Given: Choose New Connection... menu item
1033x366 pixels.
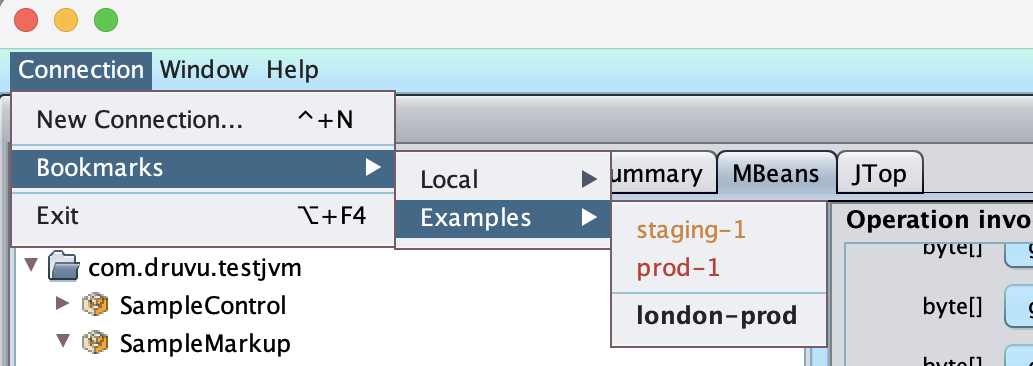Looking at the screenshot, I should [x=203, y=120].
